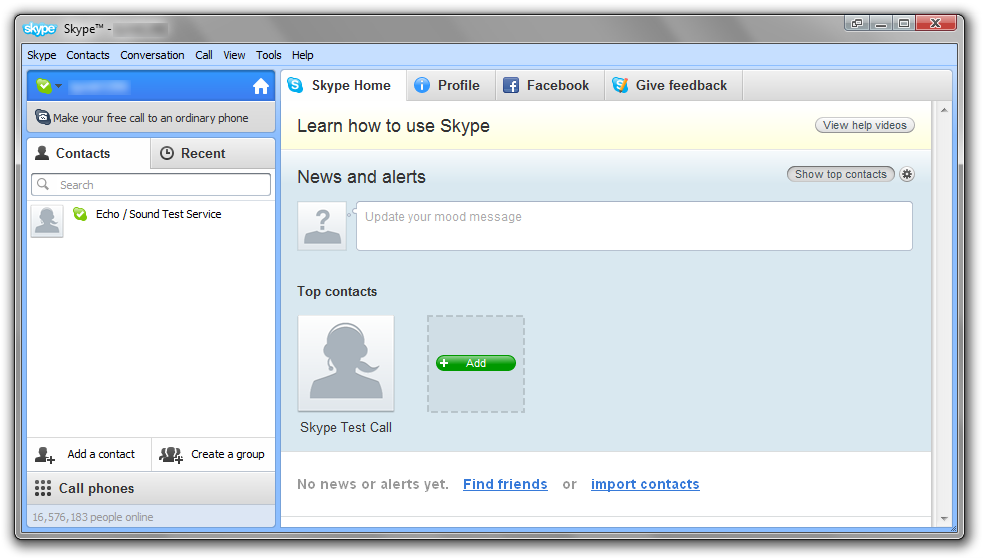Follow the Find friends link

(x=505, y=484)
